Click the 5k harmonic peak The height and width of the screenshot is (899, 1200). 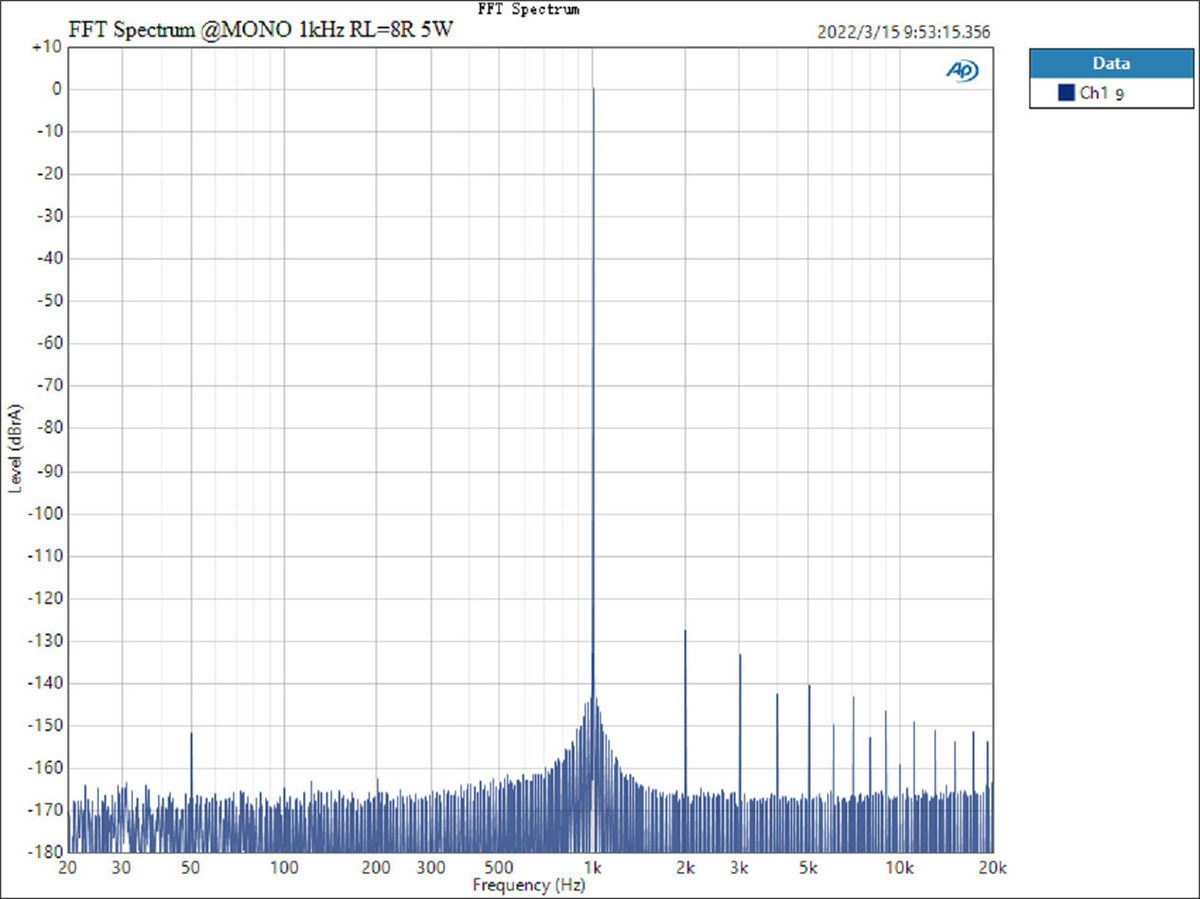point(809,687)
